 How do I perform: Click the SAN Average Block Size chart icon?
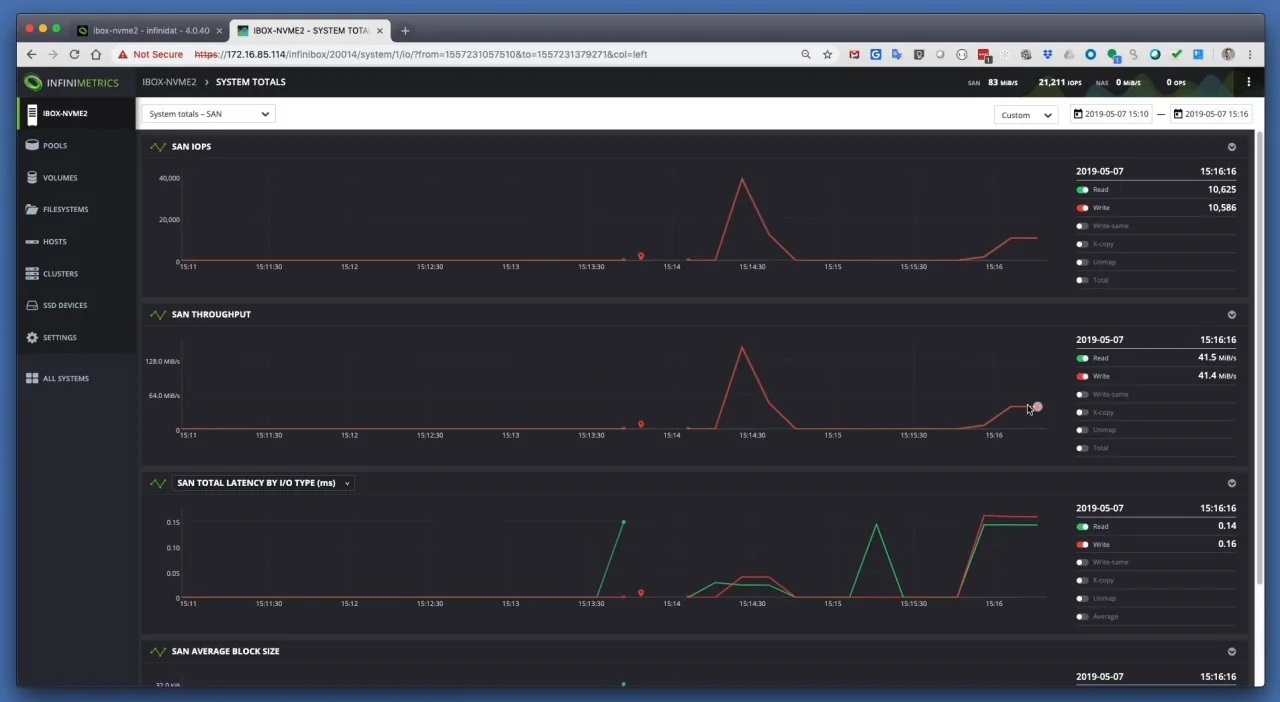(158, 651)
